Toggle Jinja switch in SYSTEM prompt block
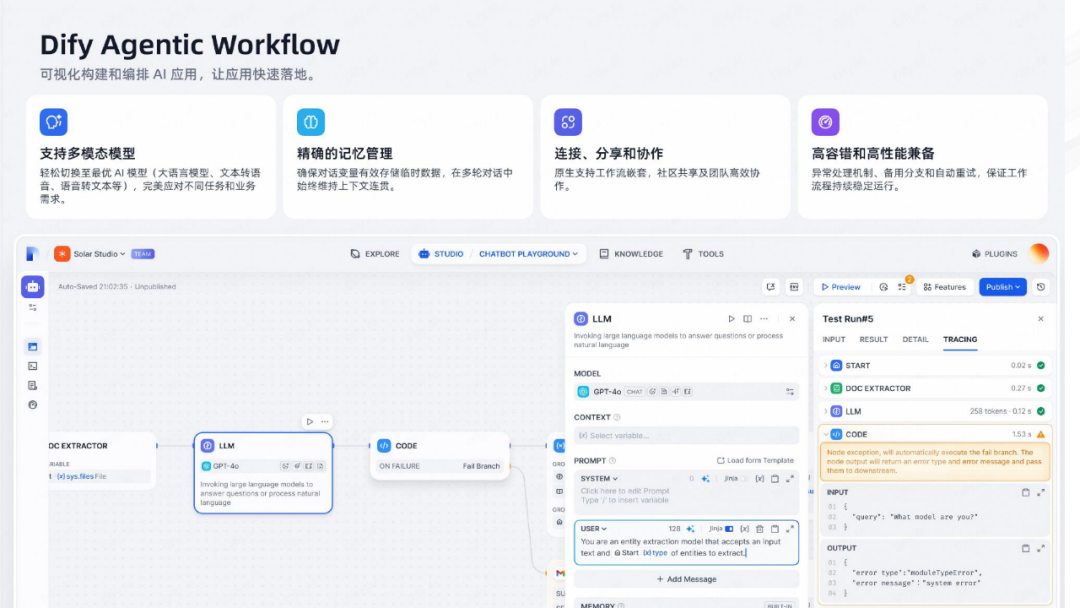Image resolution: width=1080 pixels, height=608 pixels. click(x=744, y=479)
